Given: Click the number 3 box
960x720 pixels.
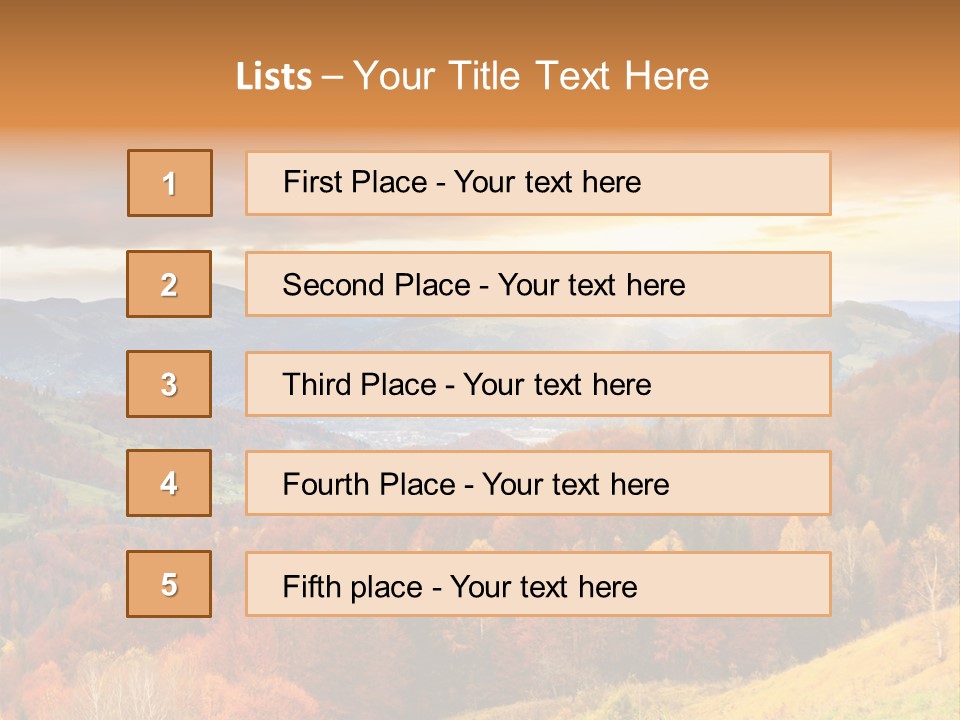Looking at the screenshot, I should tap(169, 384).
